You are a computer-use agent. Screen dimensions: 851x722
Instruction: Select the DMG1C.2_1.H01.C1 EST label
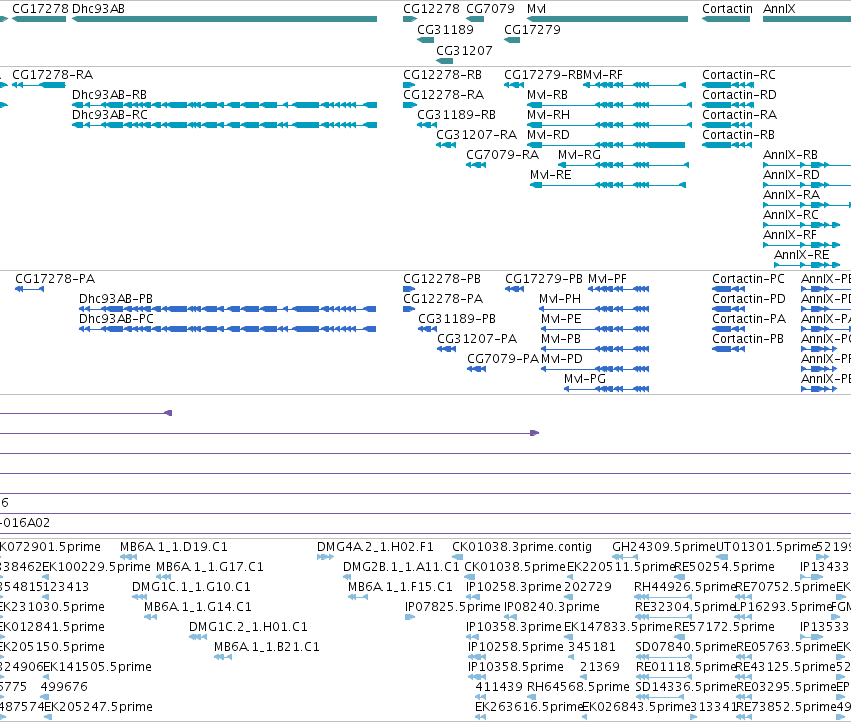pyautogui.click(x=248, y=626)
